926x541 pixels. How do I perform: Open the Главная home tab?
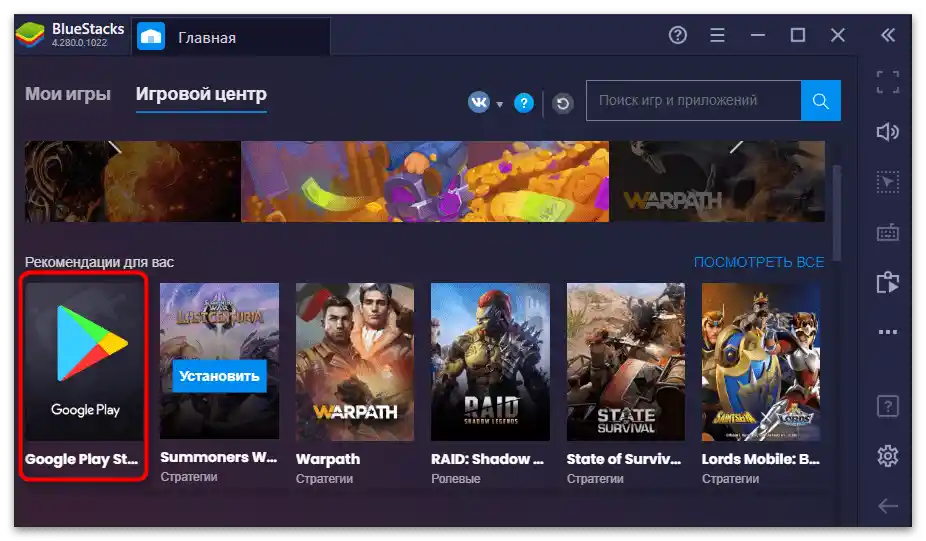(x=231, y=37)
